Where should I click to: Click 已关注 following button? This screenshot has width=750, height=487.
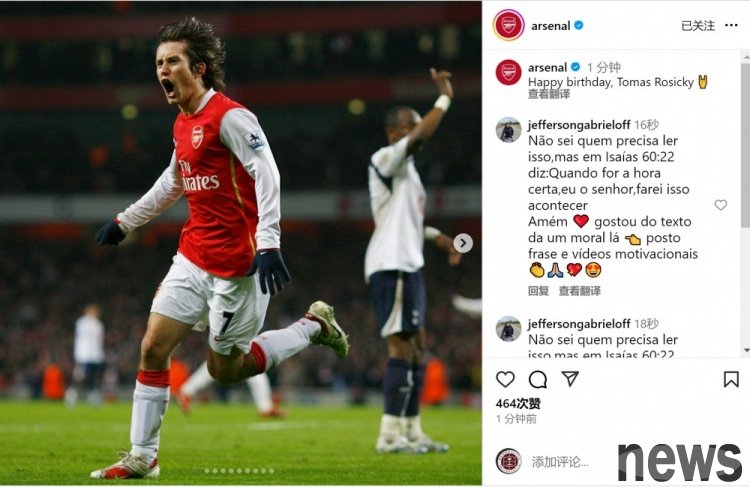click(698, 25)
